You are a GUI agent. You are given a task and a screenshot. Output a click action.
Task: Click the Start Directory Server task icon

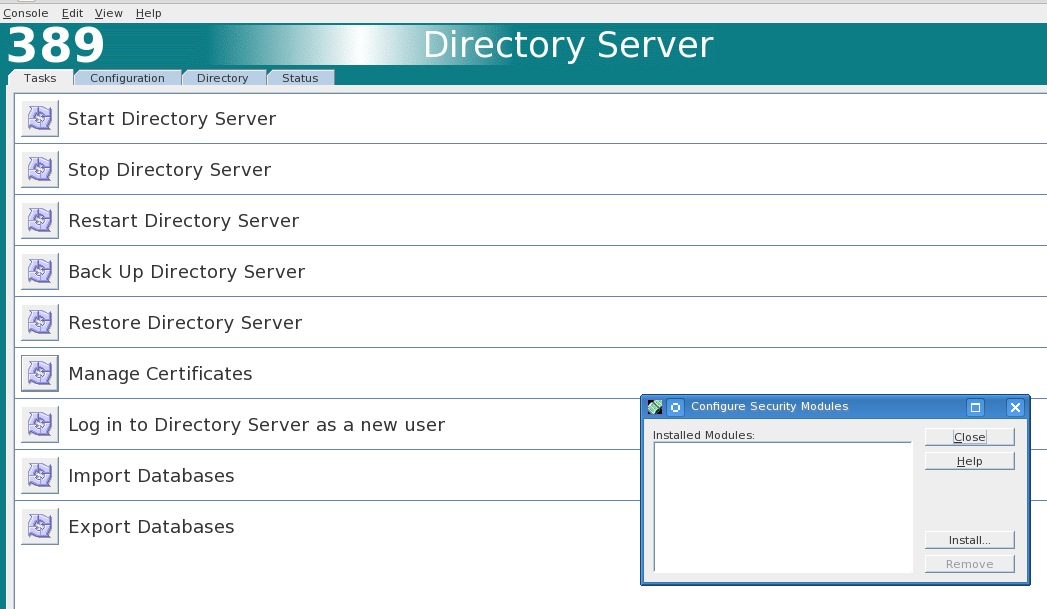[x=40, y=119]
